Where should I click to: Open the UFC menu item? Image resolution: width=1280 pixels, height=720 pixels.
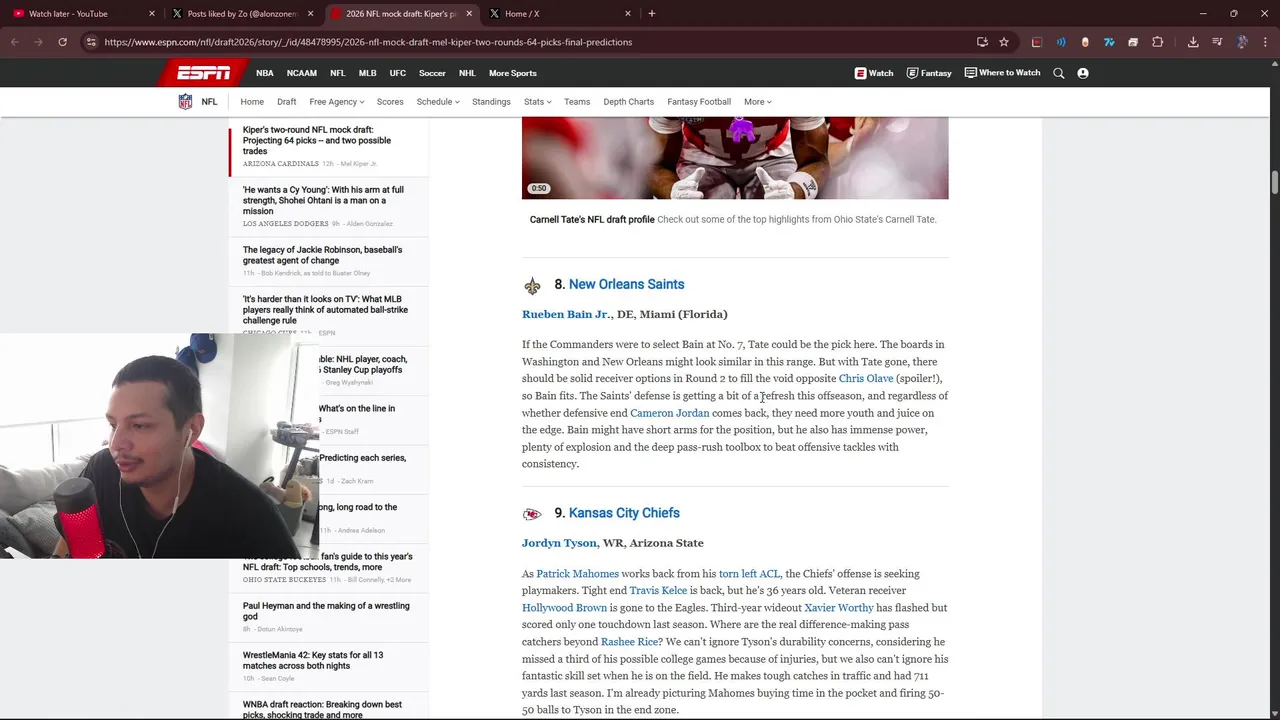coord(398,73)
